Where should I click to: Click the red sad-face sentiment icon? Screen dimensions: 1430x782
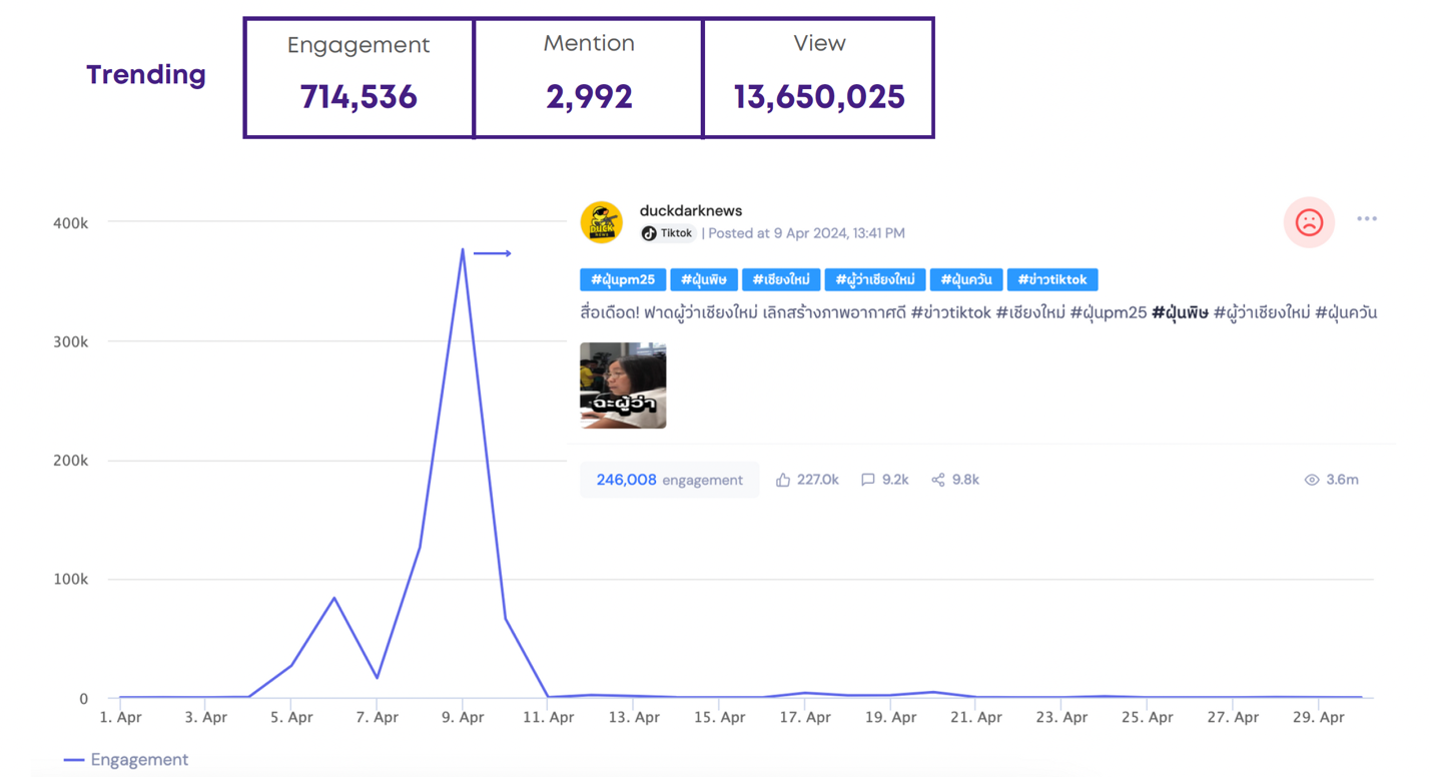tap(1308, 222)
